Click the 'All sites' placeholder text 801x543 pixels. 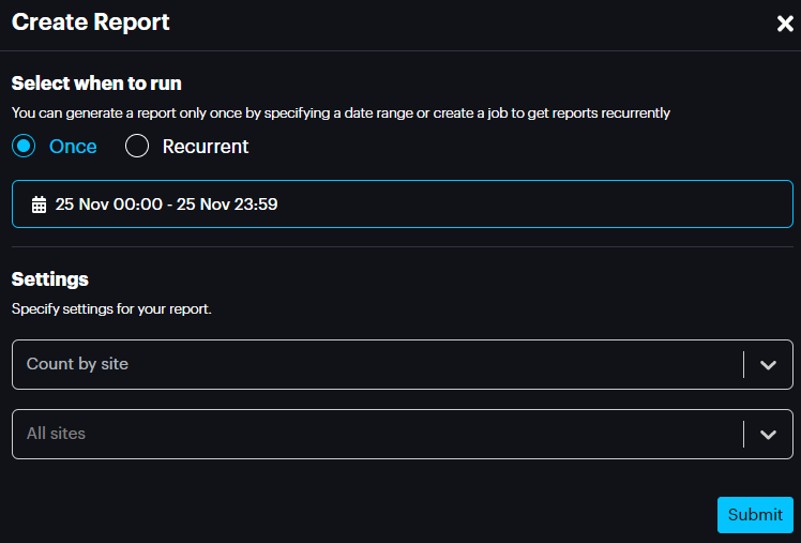click(56, 434)
